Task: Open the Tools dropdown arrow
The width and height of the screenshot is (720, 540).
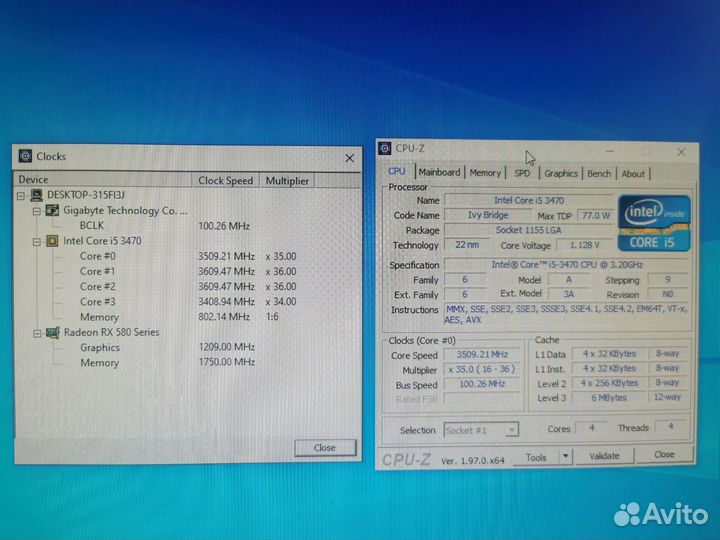Action: pyautogui.click(x=565, y=456)
